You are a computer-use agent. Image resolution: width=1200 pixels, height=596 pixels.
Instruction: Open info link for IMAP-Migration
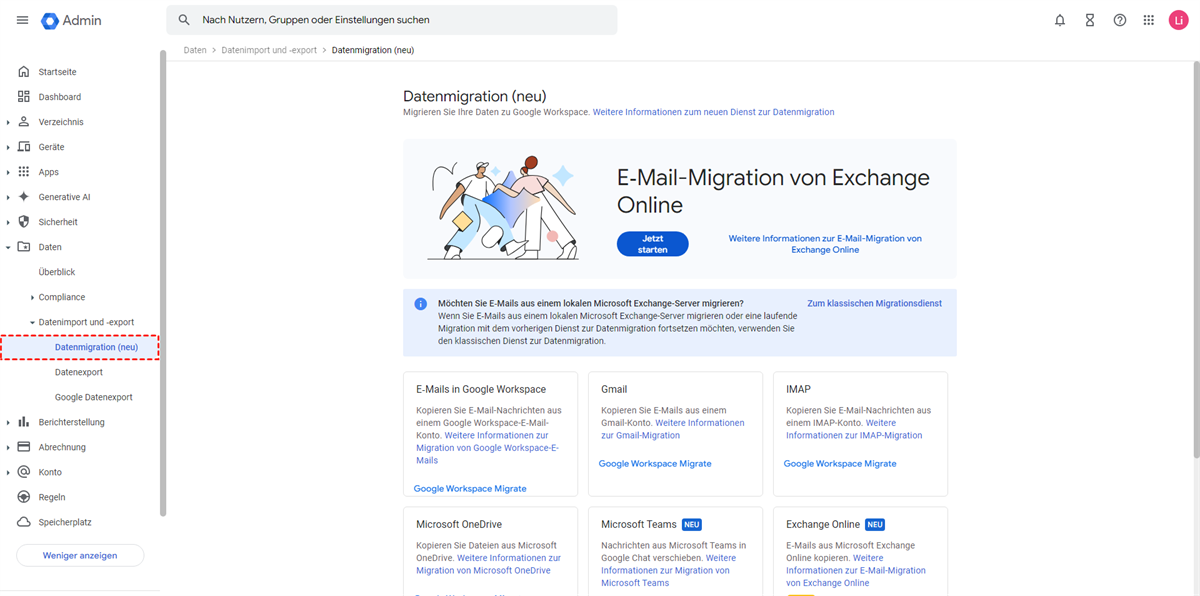pos(854,429)
